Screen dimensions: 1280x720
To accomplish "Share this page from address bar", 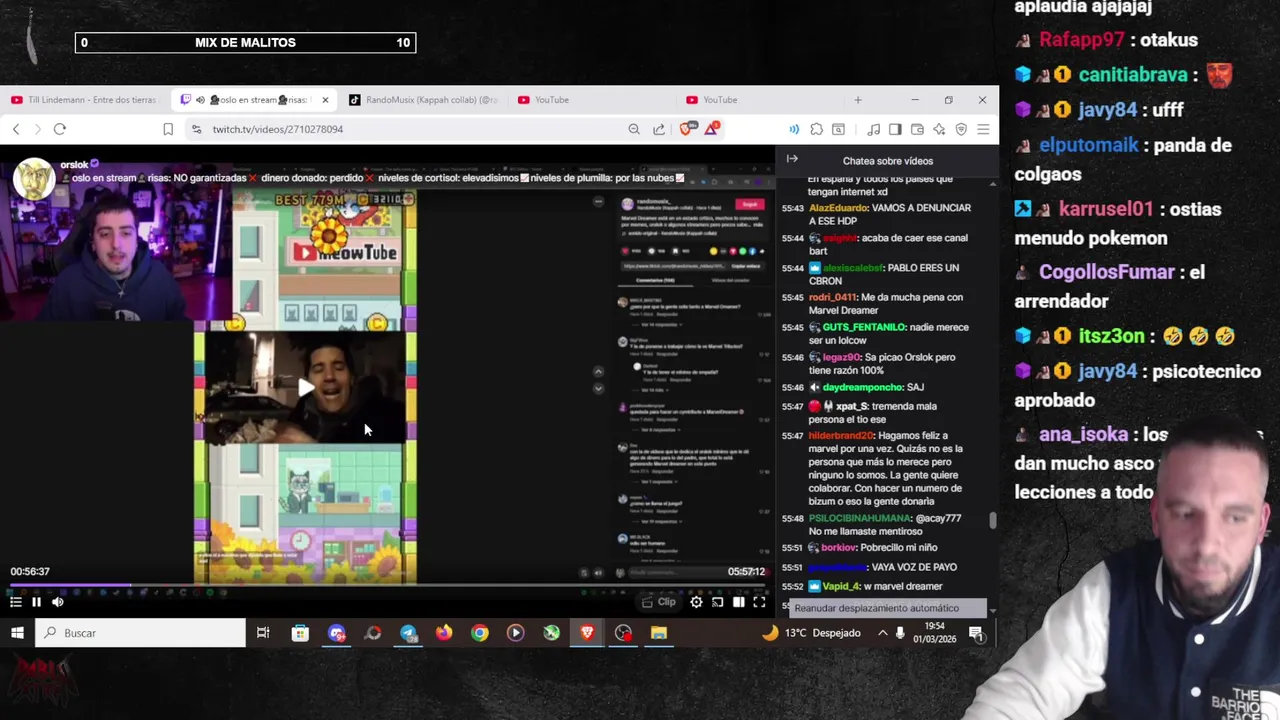I will pyautogui.click(x=659, y=129).
